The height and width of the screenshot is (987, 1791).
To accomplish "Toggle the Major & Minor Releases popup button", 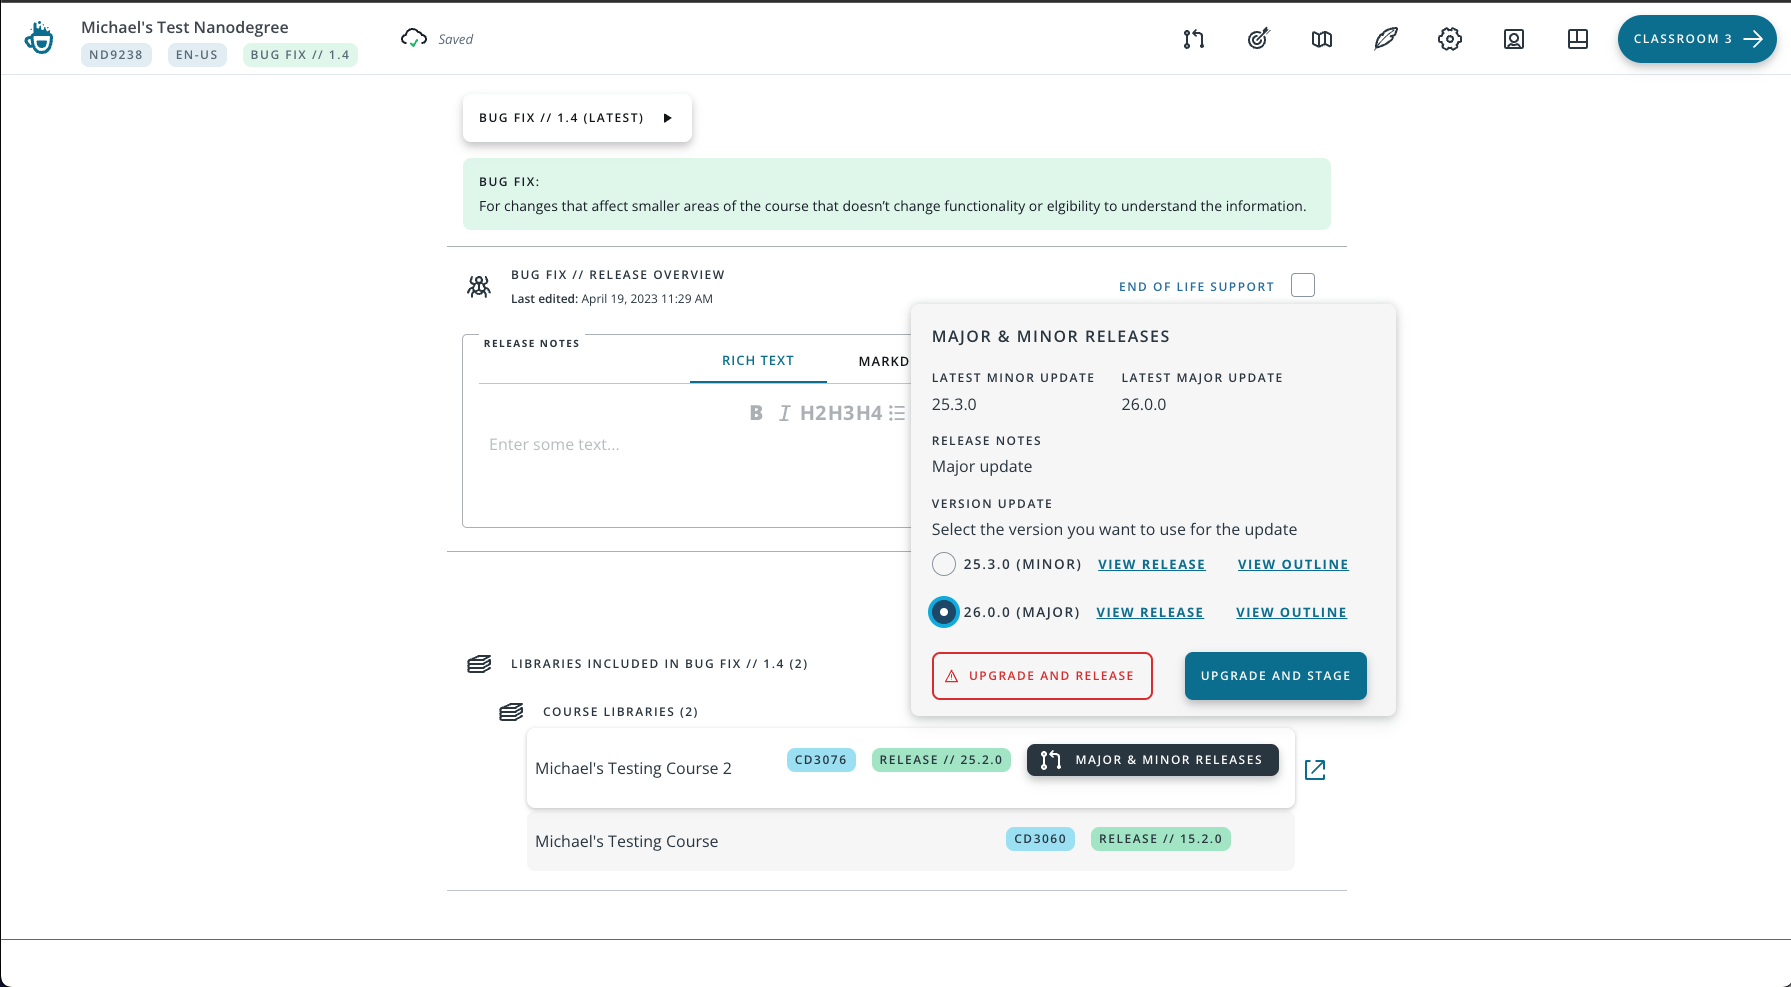I will pyautogui.click(x=1152, y=760).
